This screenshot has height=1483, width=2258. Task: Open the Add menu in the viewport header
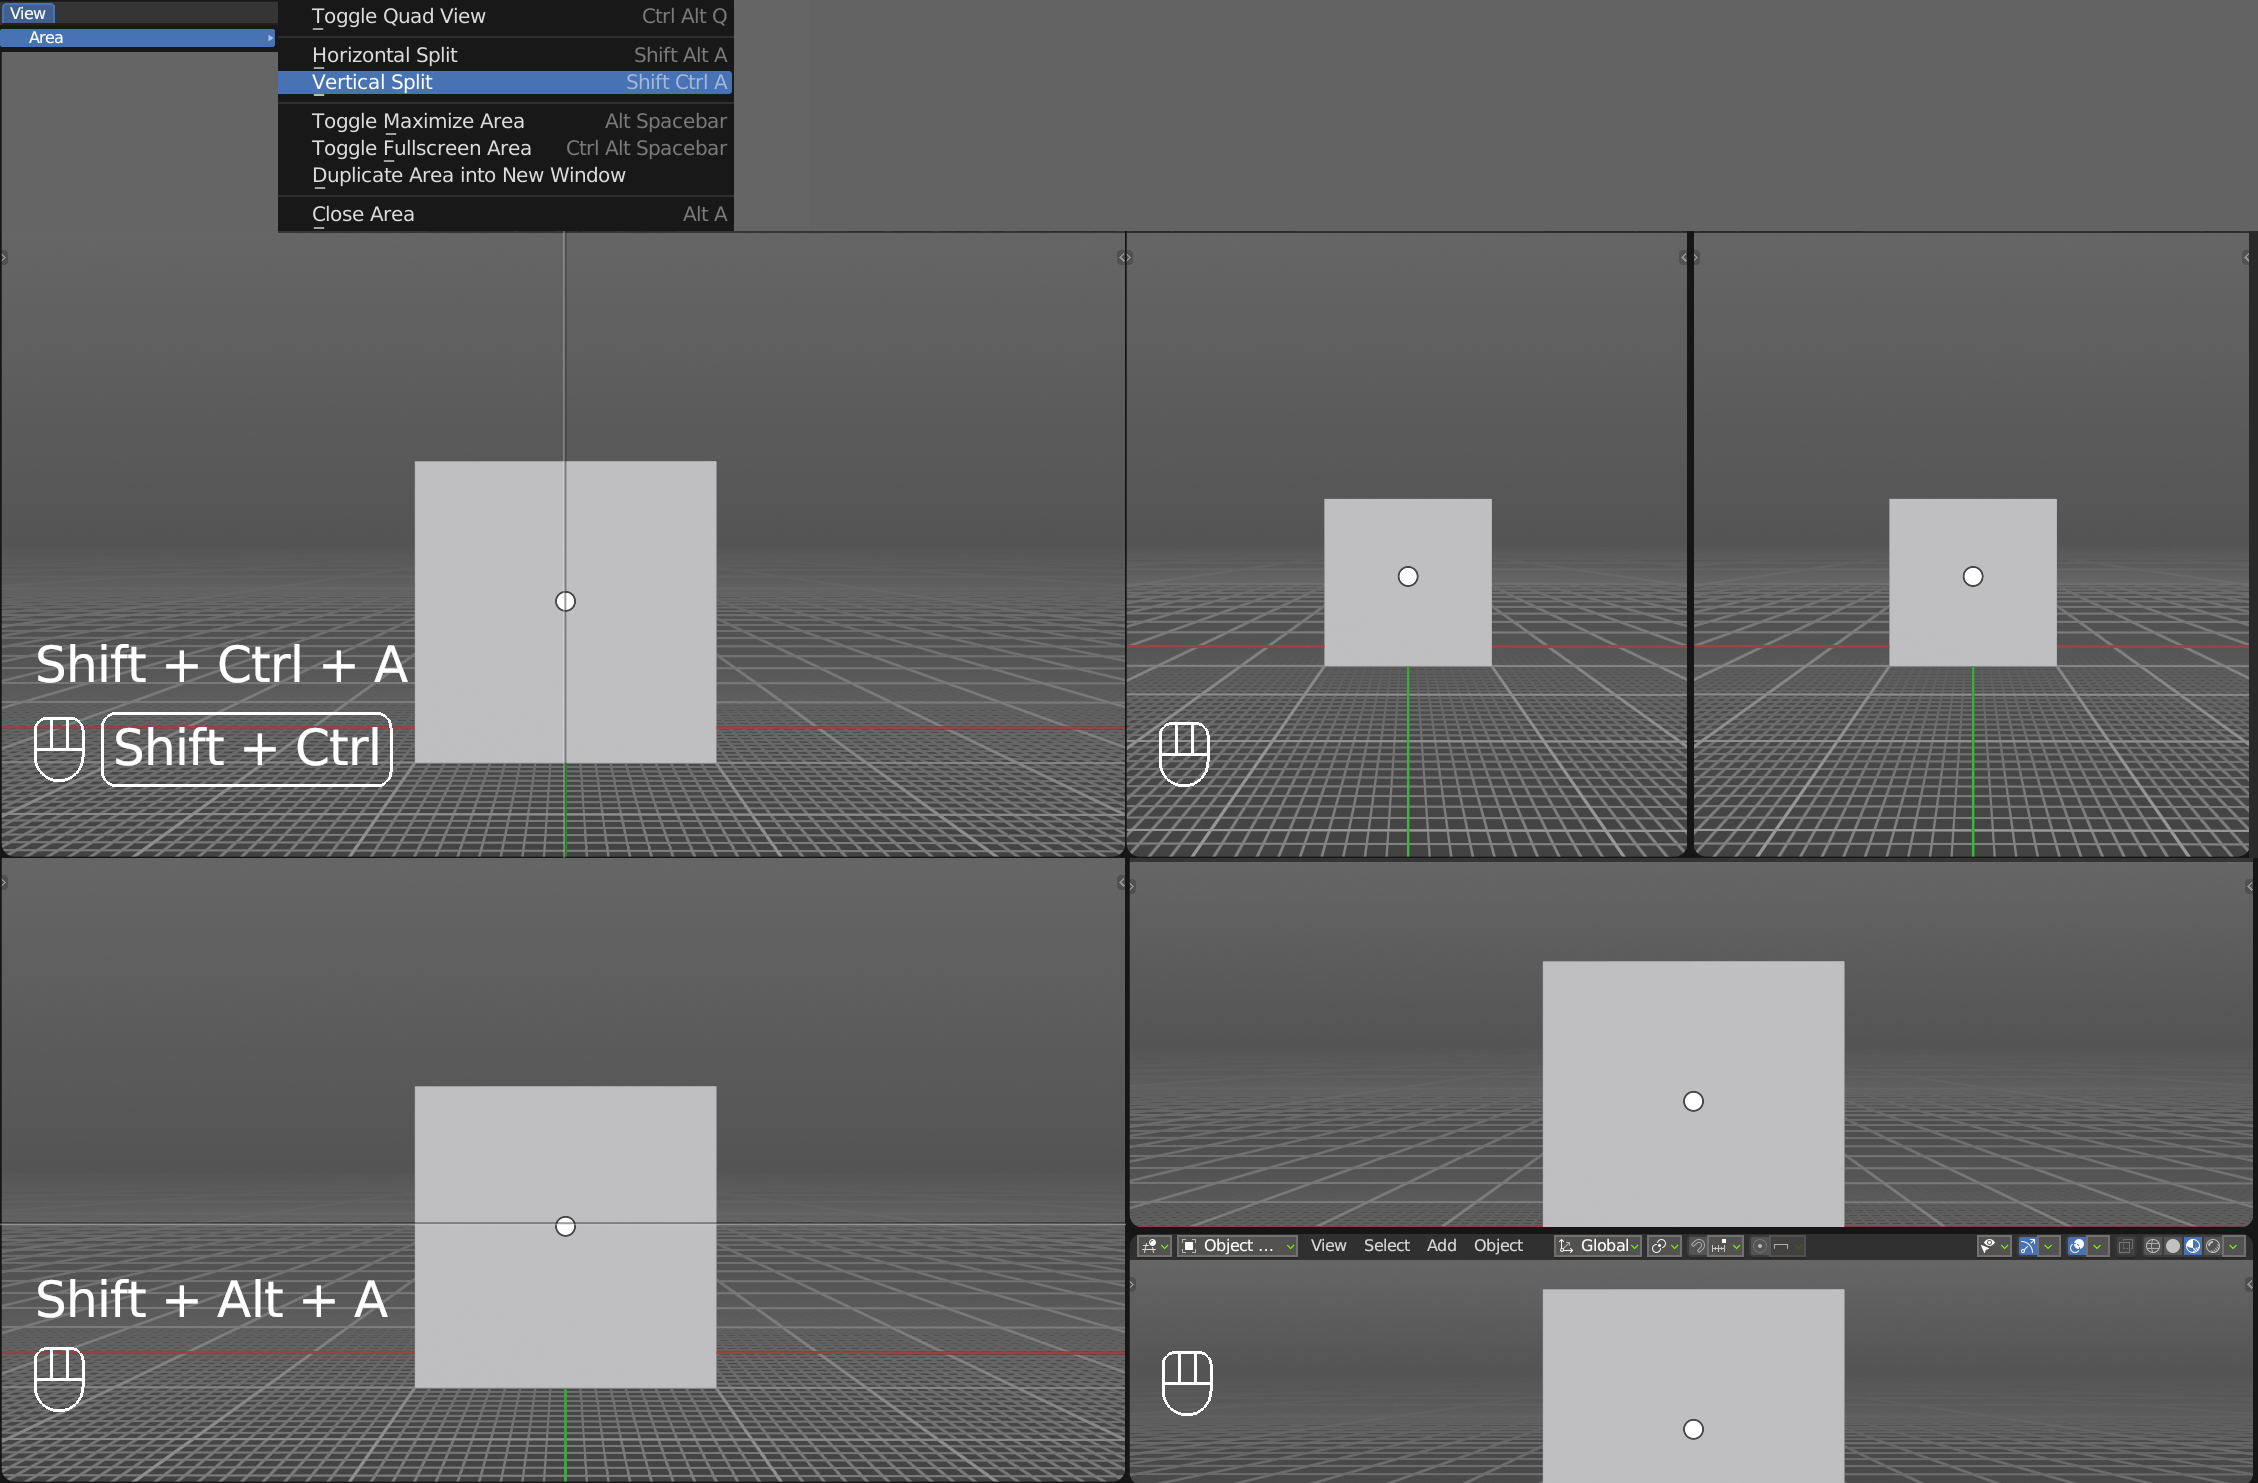click(x=1441, y=1246)
